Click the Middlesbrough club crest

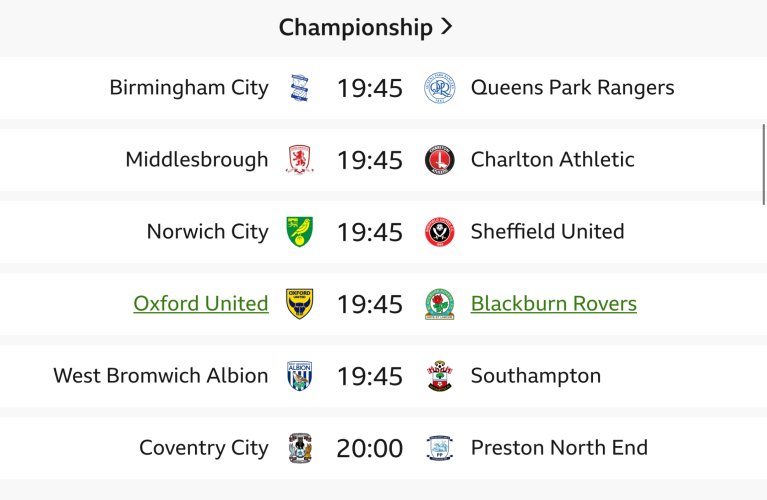pyautogui.click(x=299, y=160)
